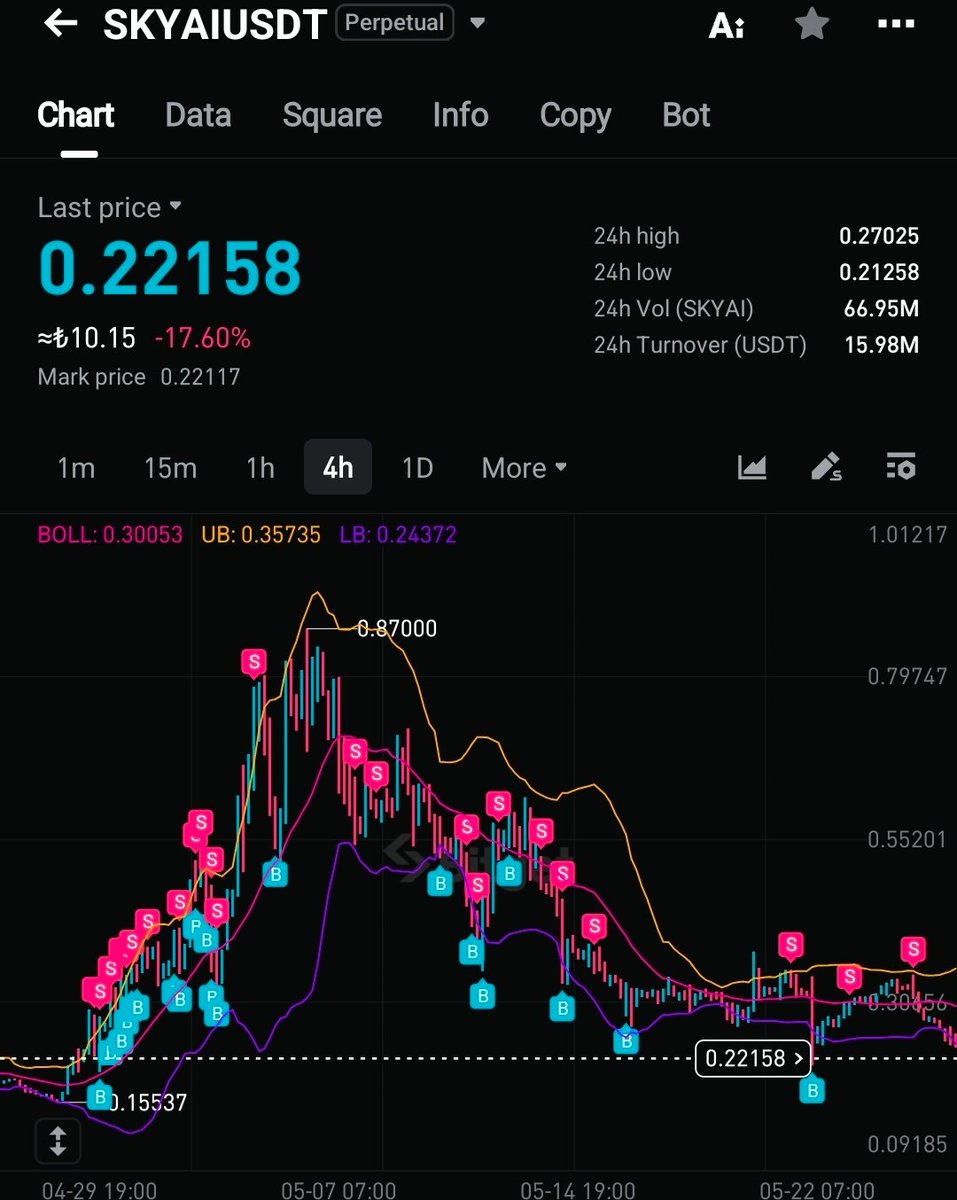
Task: Switch to the Square tab
Action: [x=332, y=115]
